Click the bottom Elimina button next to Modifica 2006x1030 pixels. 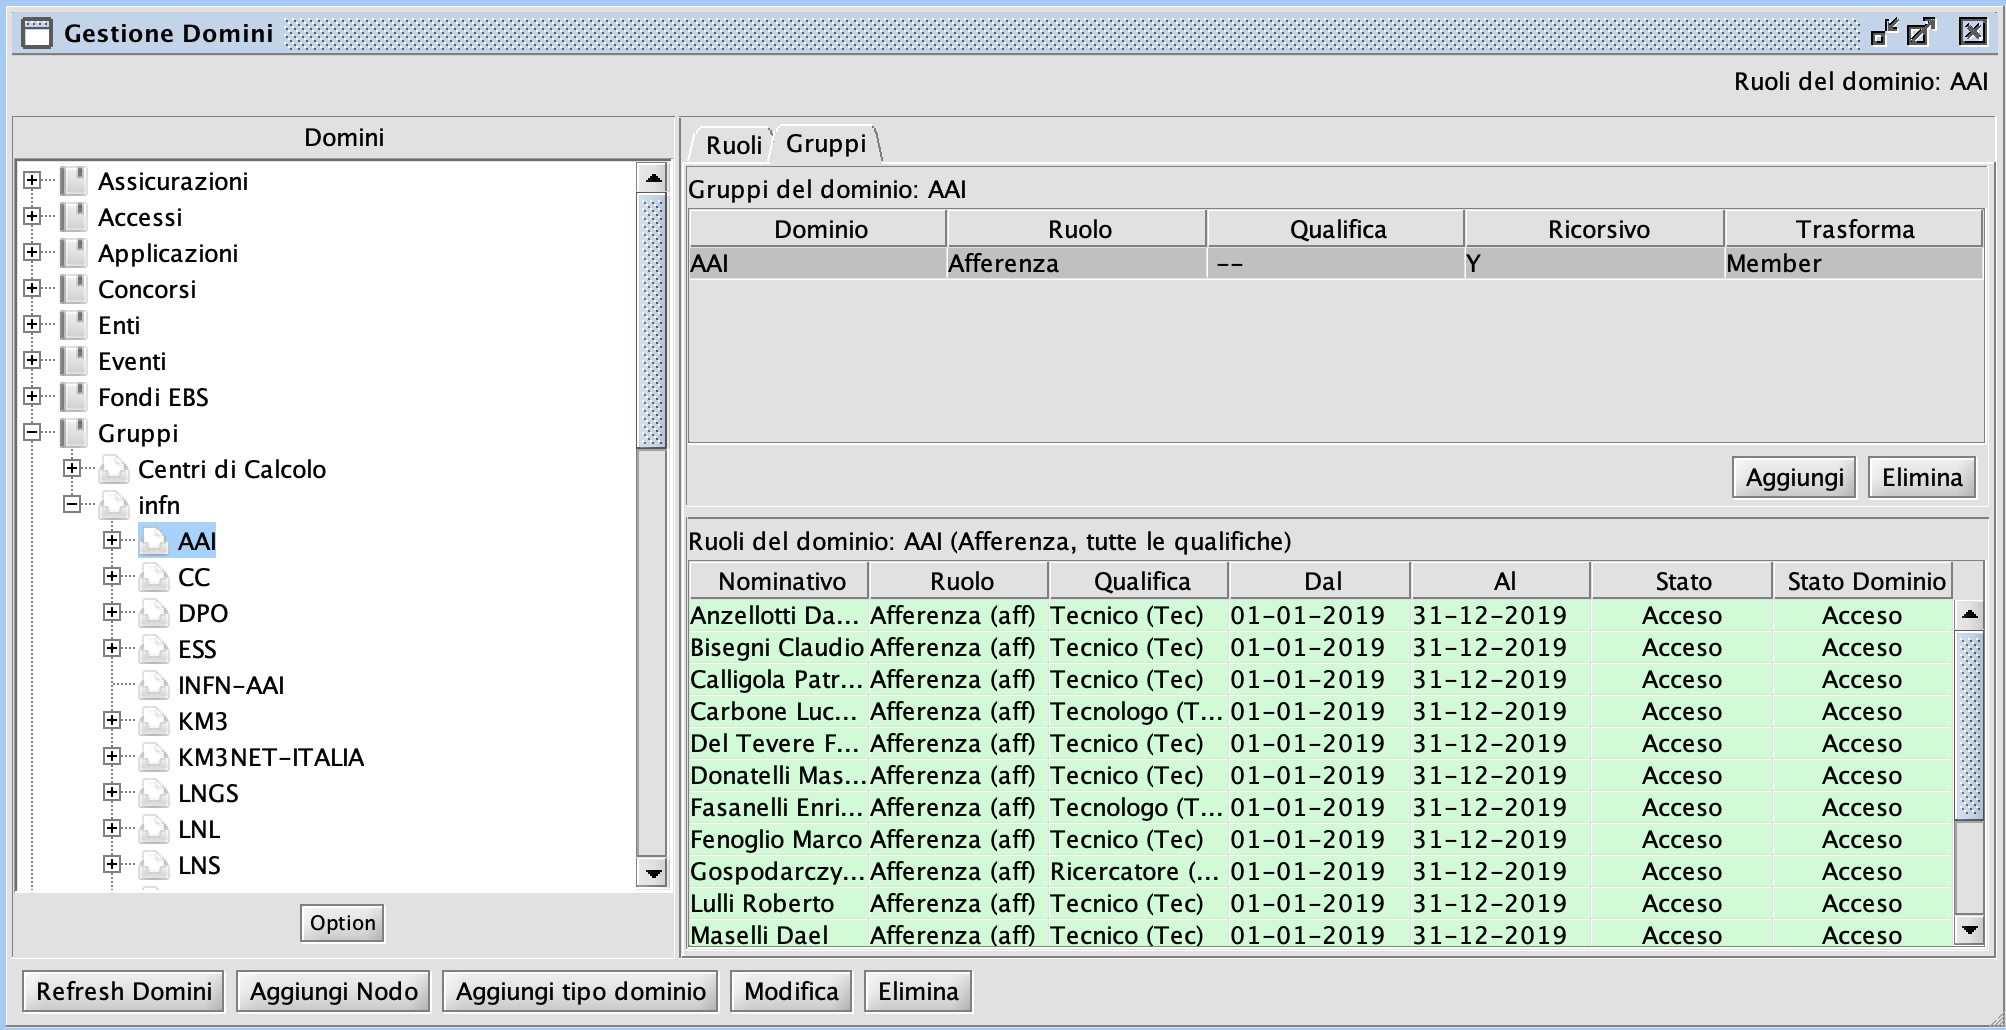pos(918,991)
